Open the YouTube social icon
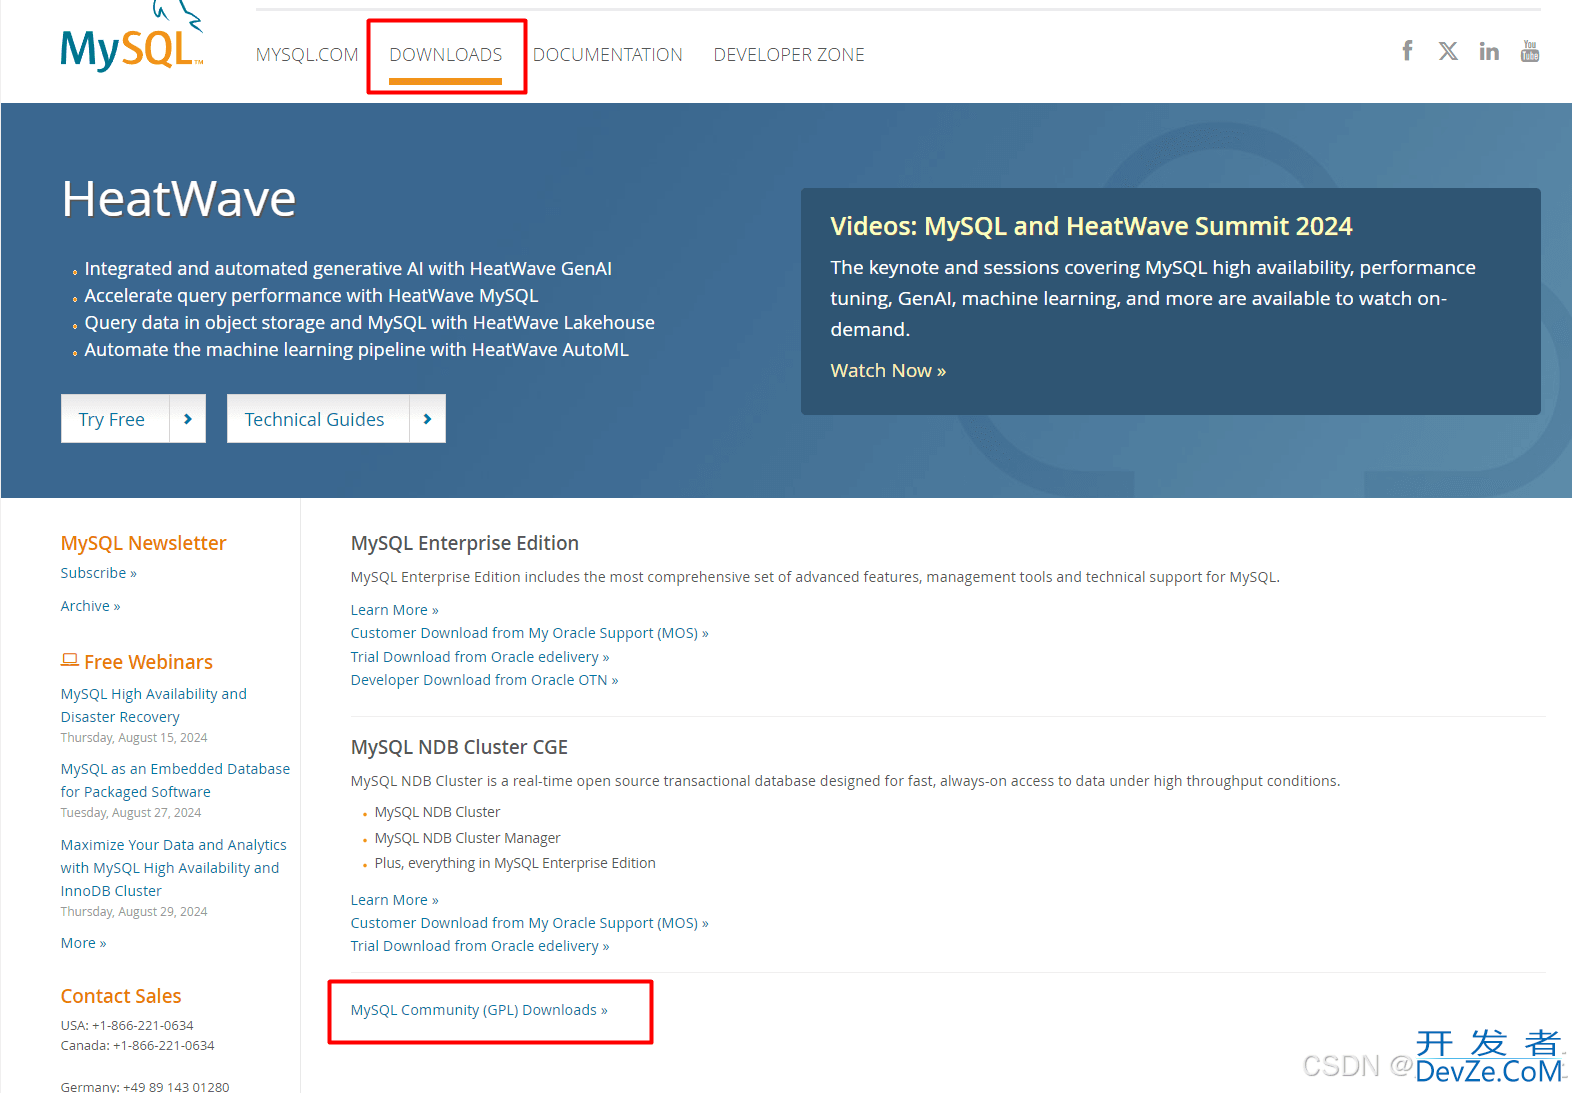The image size is (1572, 1093). 1529,51
